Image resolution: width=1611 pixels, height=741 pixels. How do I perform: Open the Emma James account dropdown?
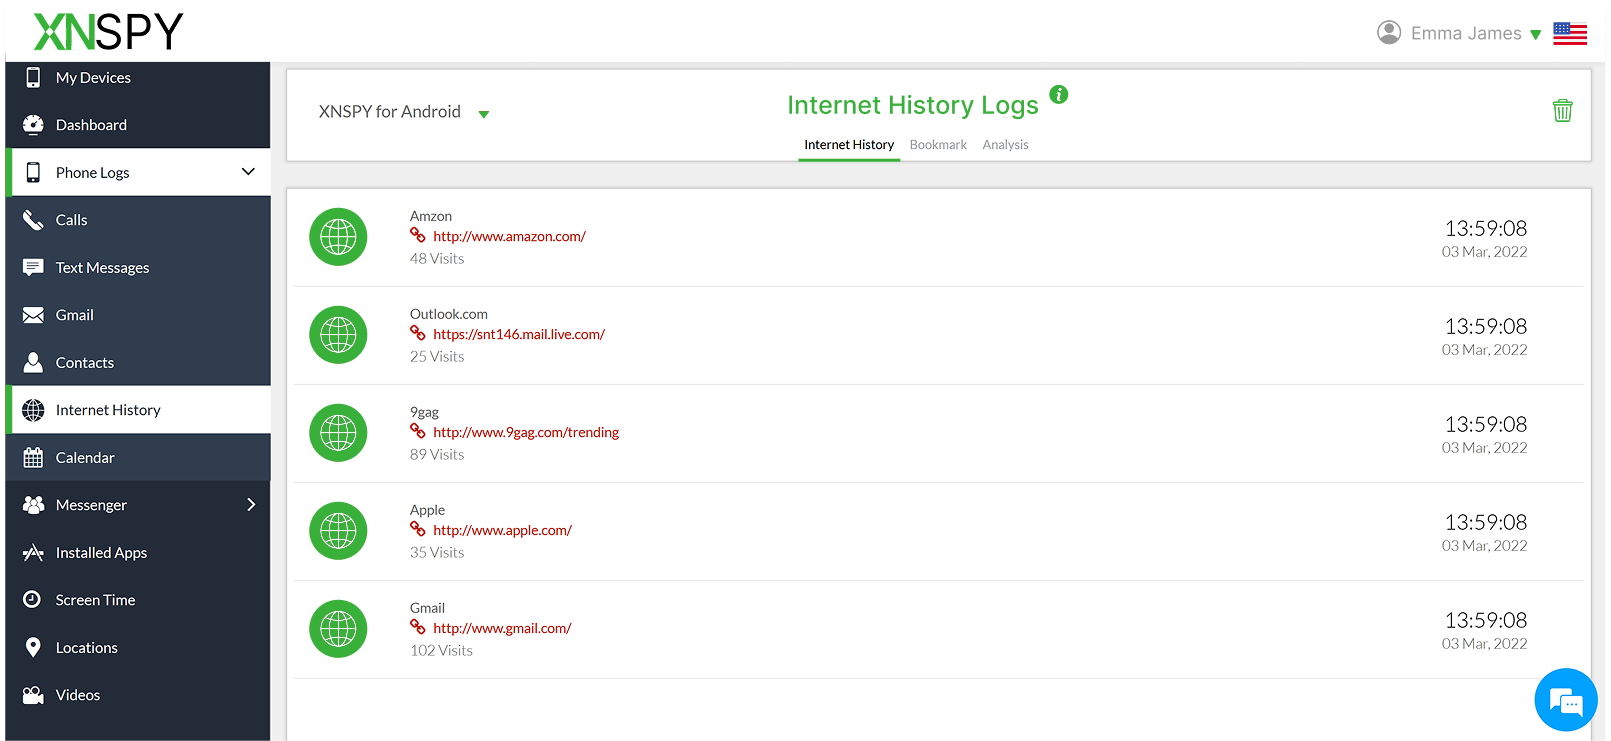click(1535, 35)
